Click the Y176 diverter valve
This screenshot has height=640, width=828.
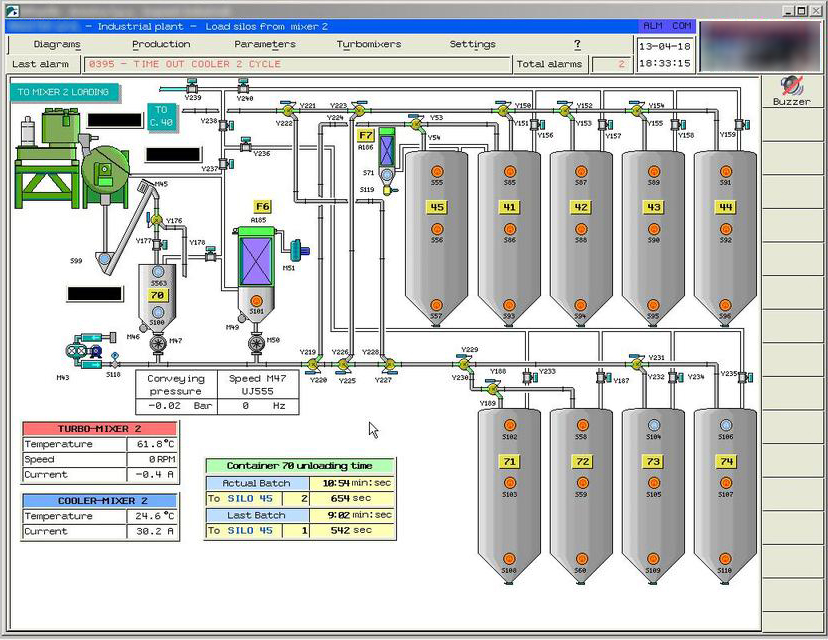pos(157,219)
